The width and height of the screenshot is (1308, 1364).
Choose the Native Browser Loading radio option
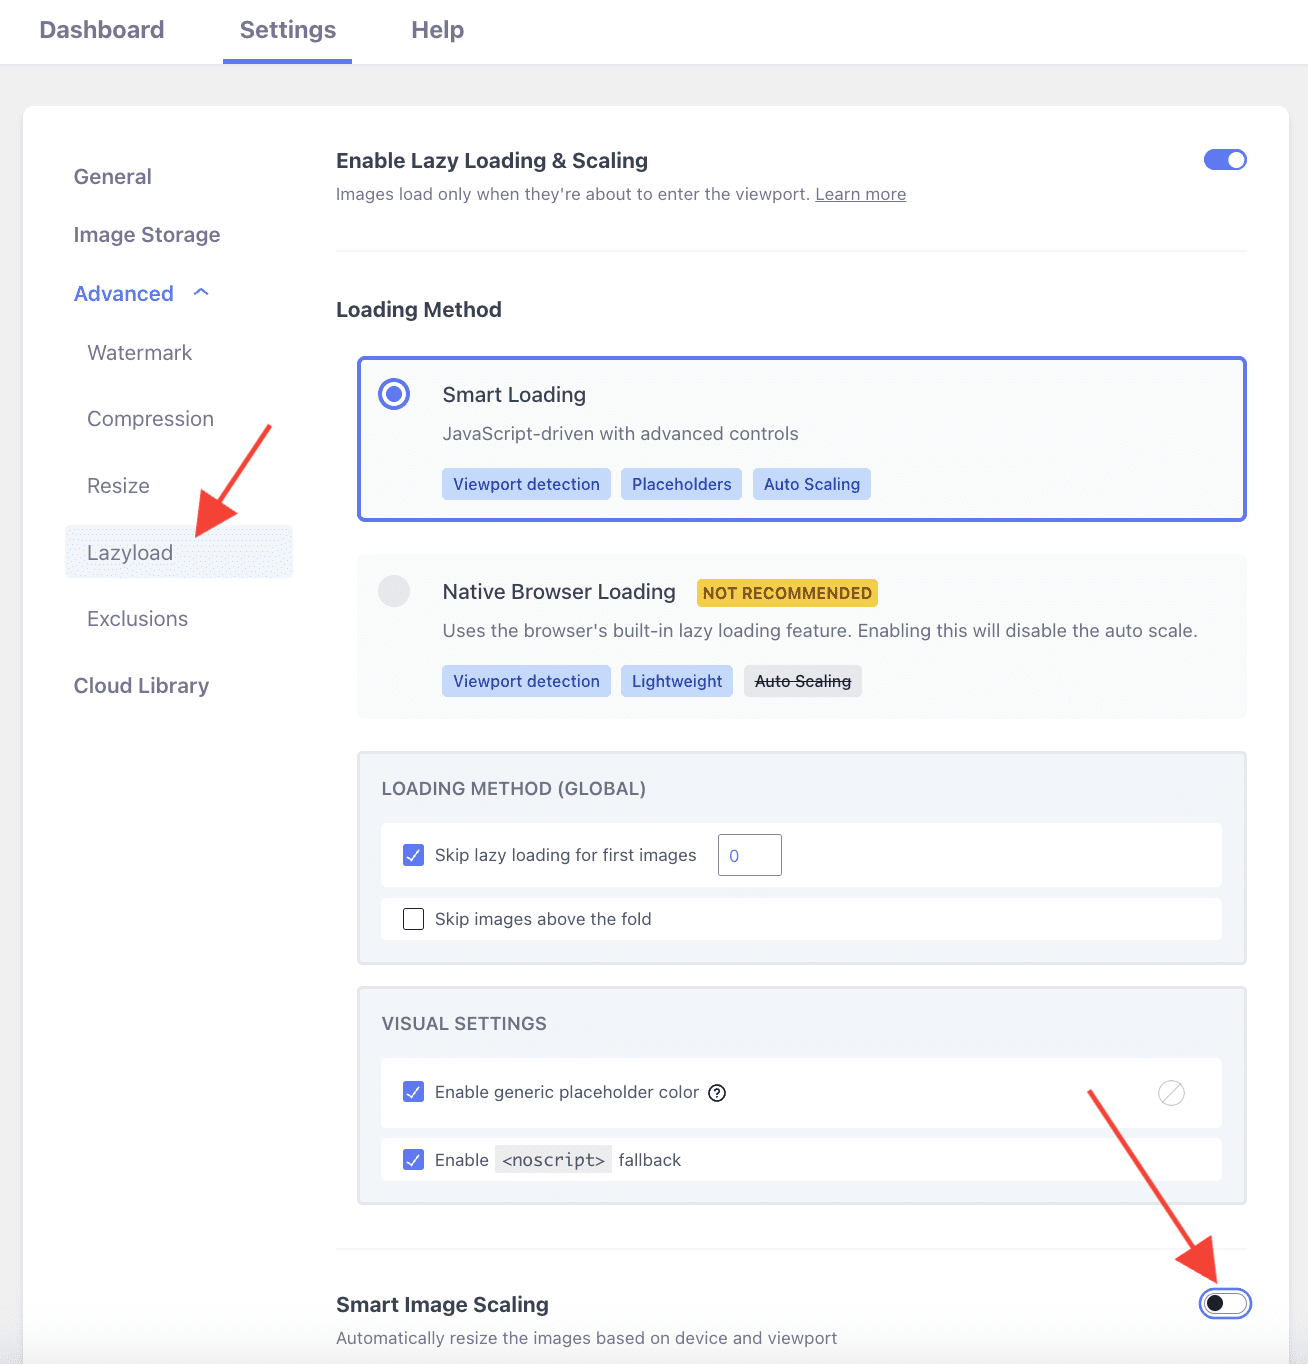coord(394,591)
